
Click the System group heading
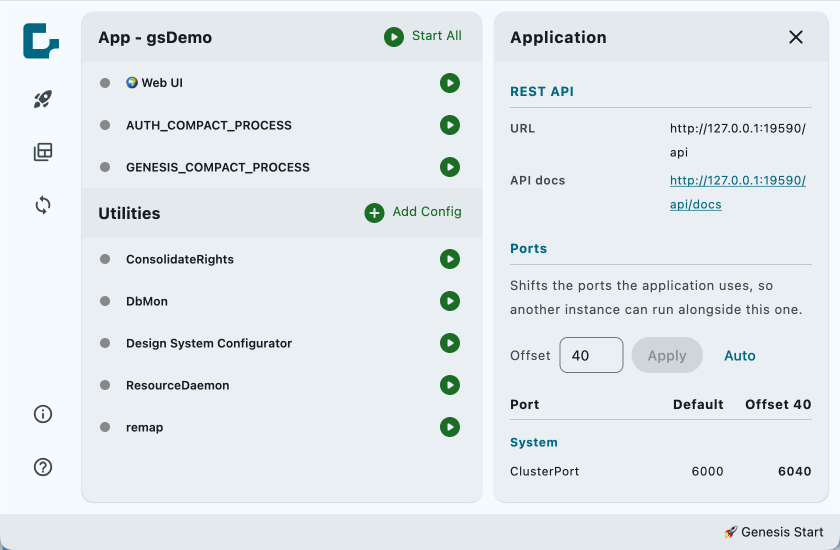coord(534,442)
